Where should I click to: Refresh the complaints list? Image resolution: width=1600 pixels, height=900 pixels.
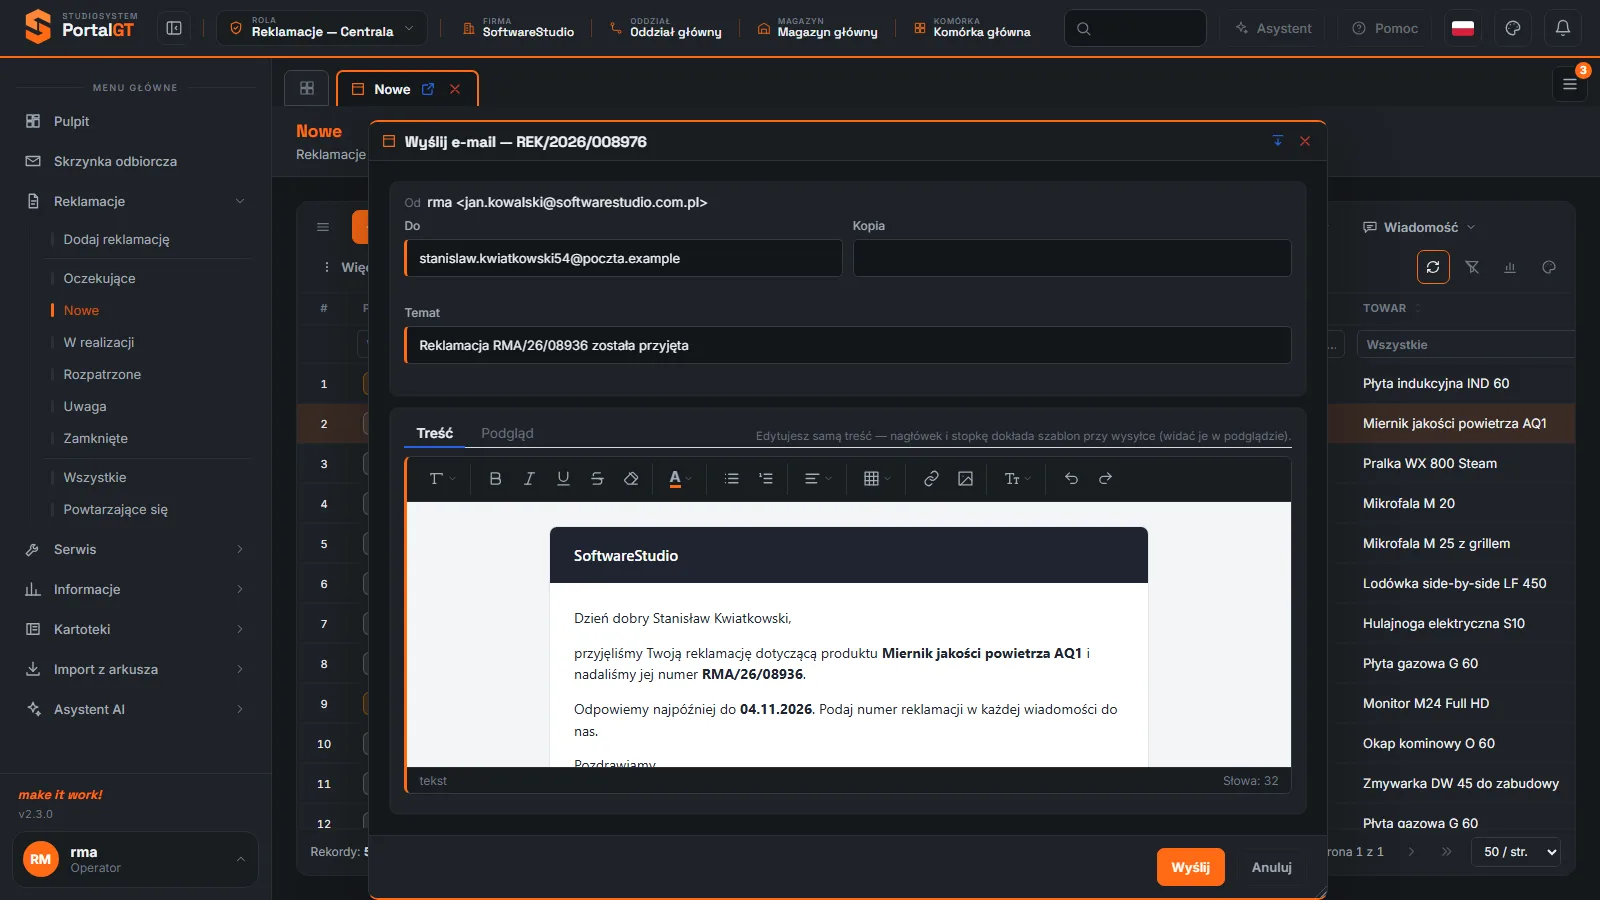click(1433, 267)
